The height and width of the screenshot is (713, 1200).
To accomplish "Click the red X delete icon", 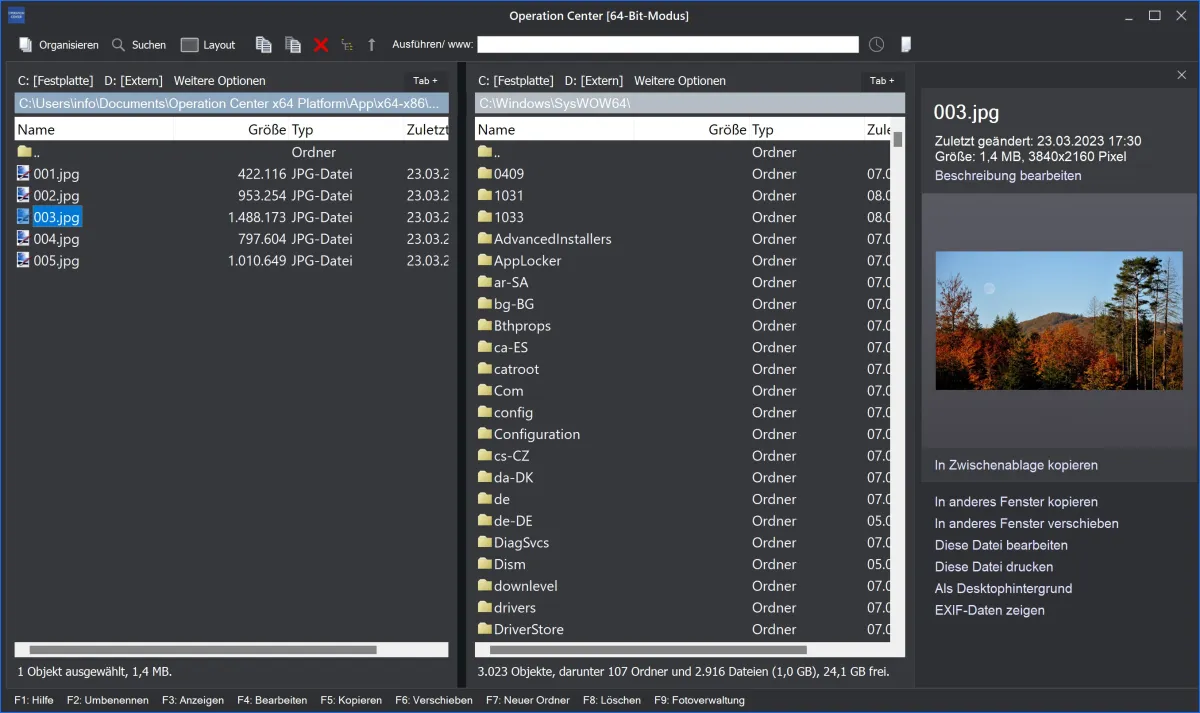I will tap(321, 45).
